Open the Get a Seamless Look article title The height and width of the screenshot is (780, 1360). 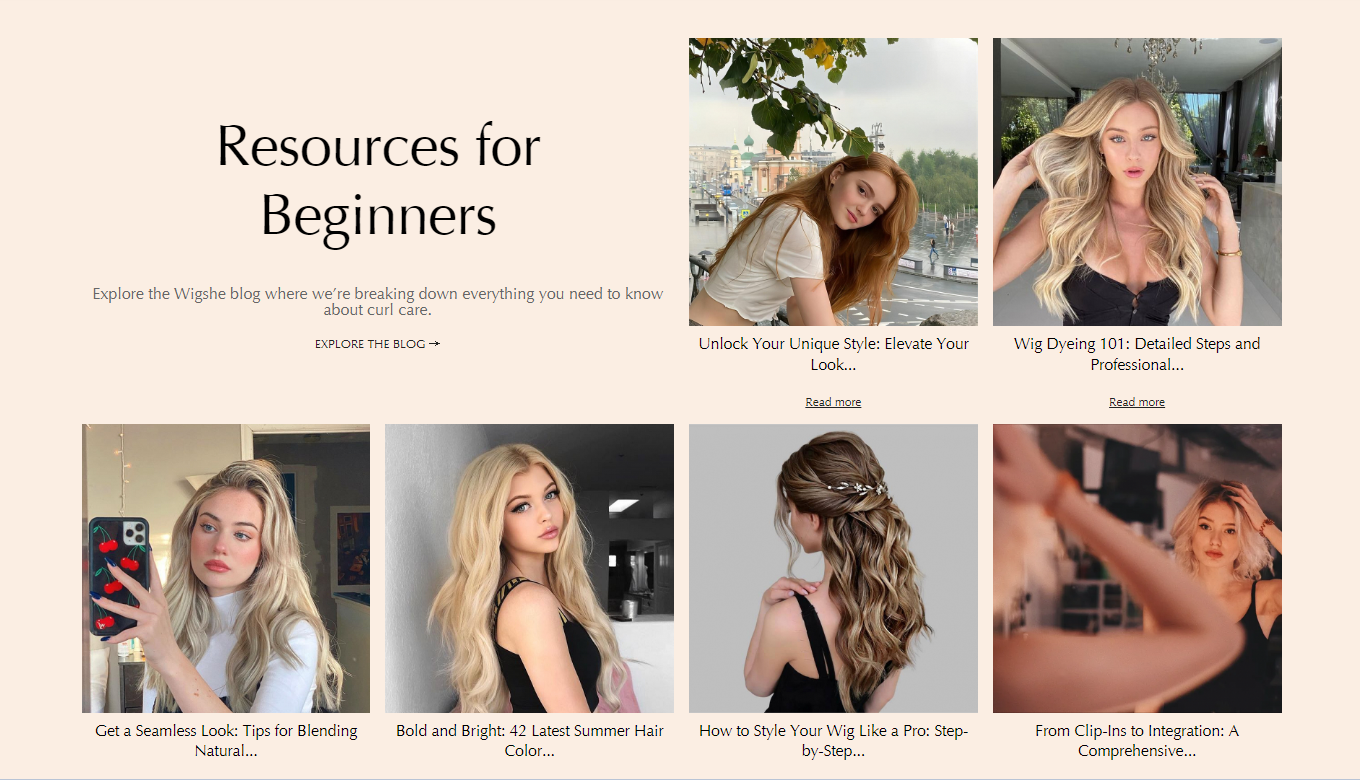tap(226, 741)
